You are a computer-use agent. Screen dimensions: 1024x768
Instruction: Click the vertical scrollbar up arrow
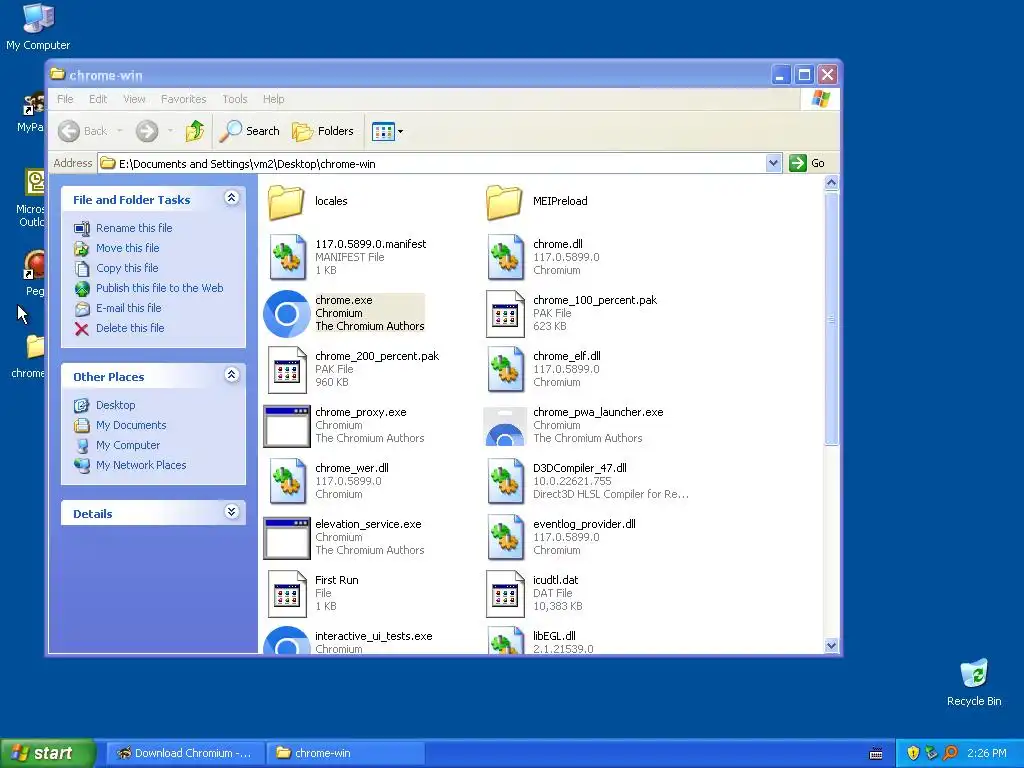831,183
